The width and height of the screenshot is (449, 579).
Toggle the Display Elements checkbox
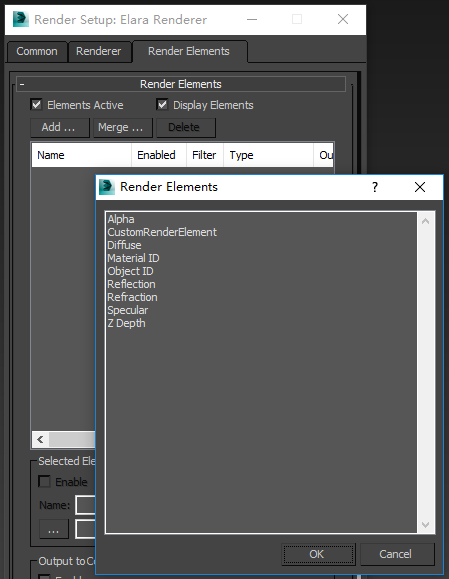click(x=162, y=105)
